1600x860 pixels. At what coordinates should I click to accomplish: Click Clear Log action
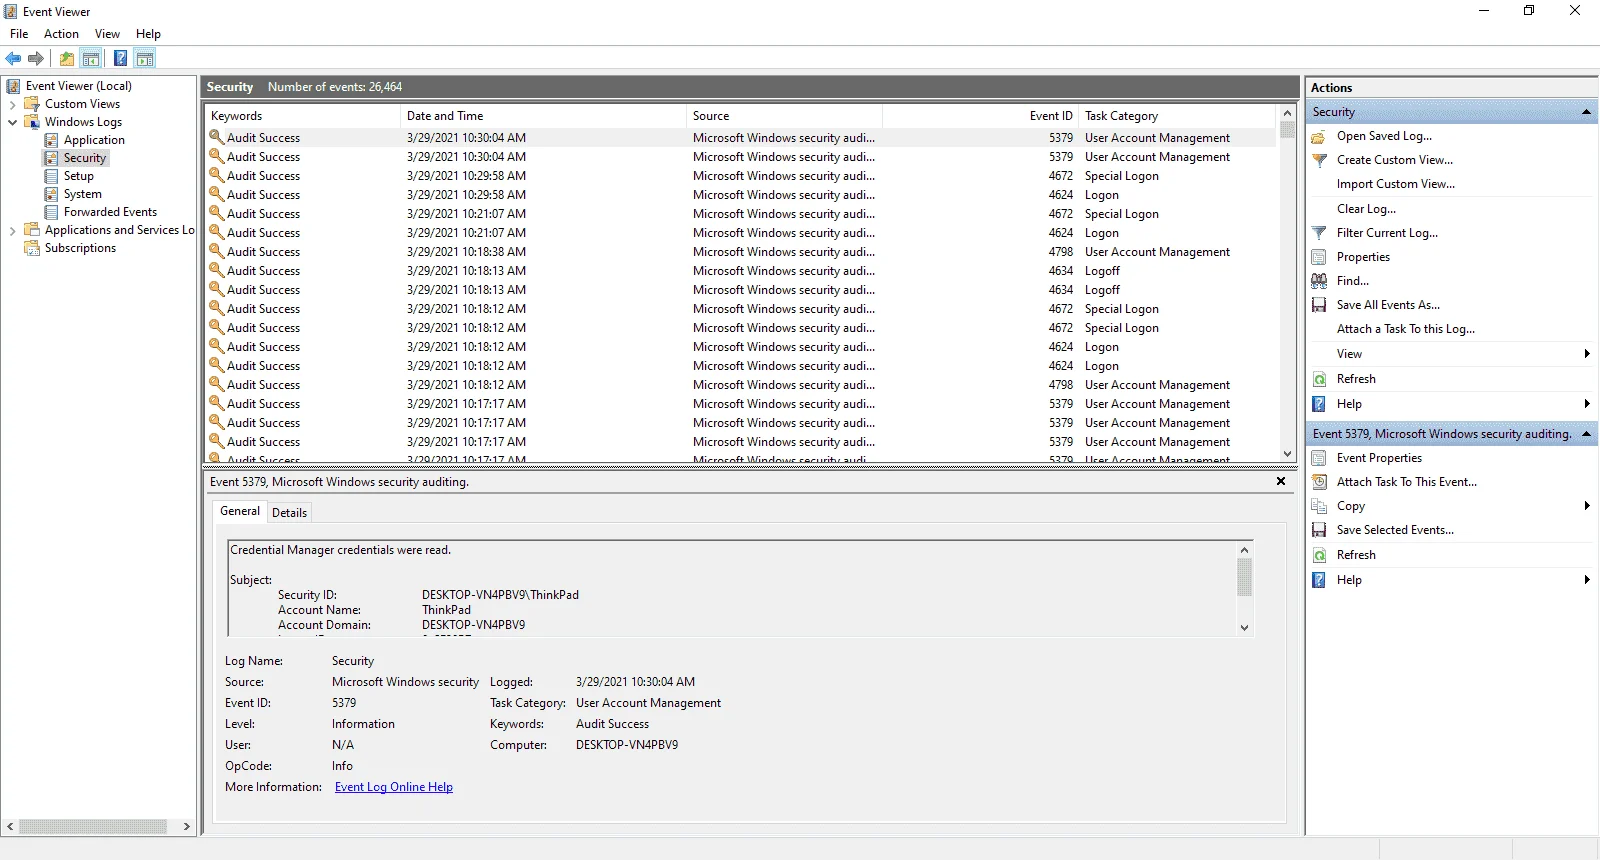pos(1366,209)
